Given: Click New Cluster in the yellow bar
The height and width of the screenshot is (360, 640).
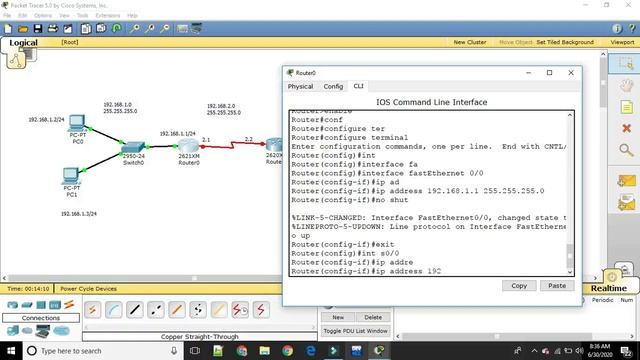Looking at the screenshot, I should click(x=470, y=42).
